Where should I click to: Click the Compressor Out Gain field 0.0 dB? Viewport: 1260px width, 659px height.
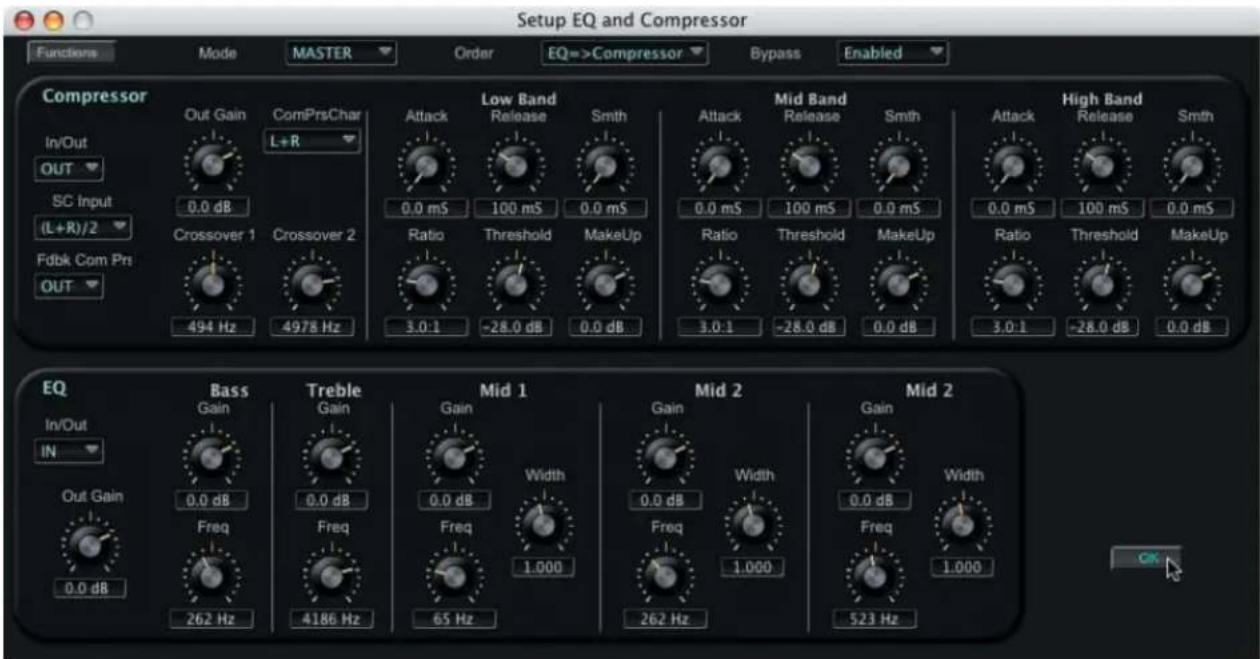click(211, 208)
